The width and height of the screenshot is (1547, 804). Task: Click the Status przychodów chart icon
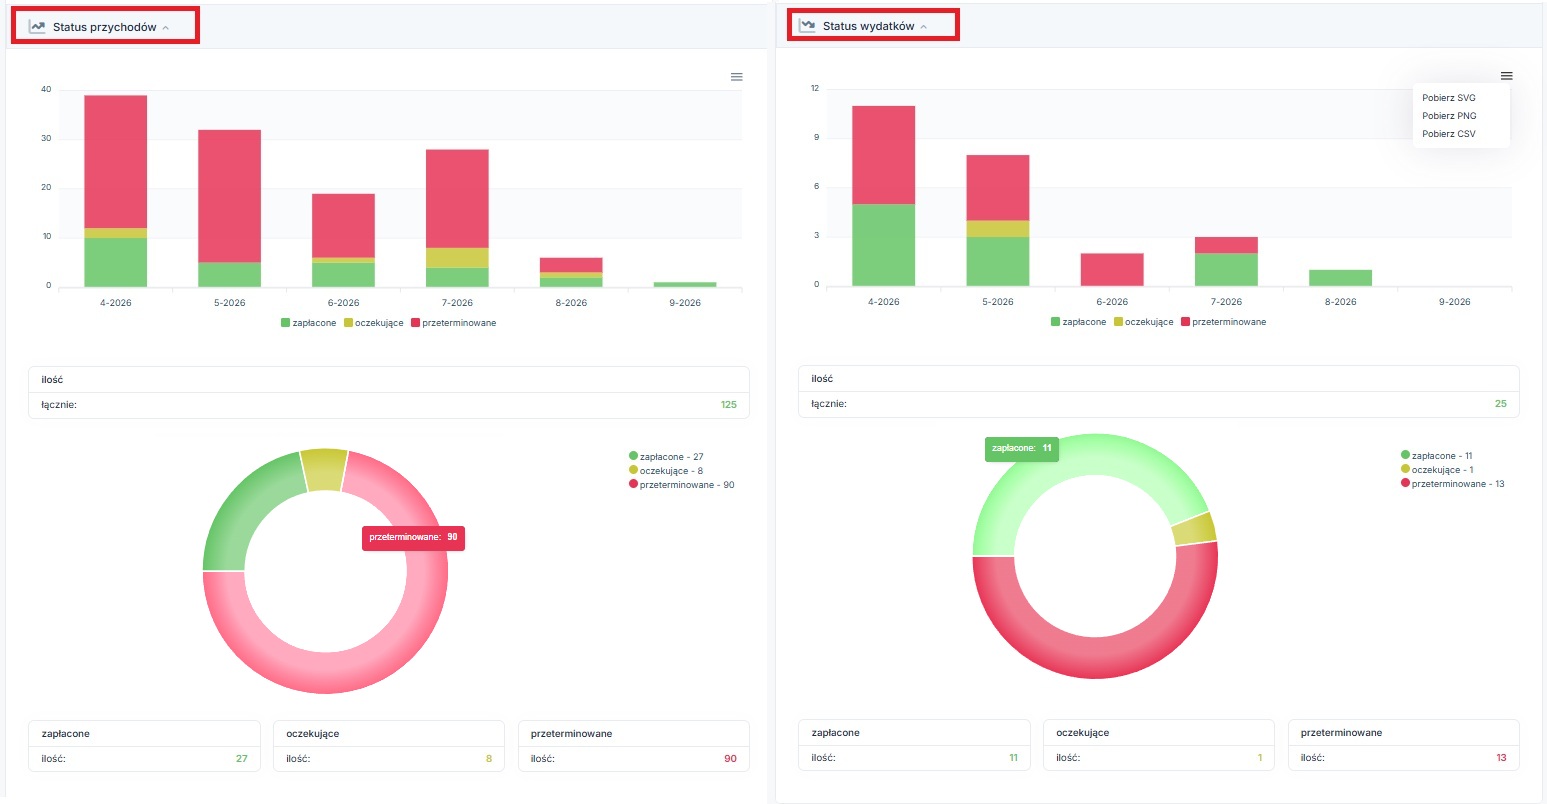click(37, 27)
